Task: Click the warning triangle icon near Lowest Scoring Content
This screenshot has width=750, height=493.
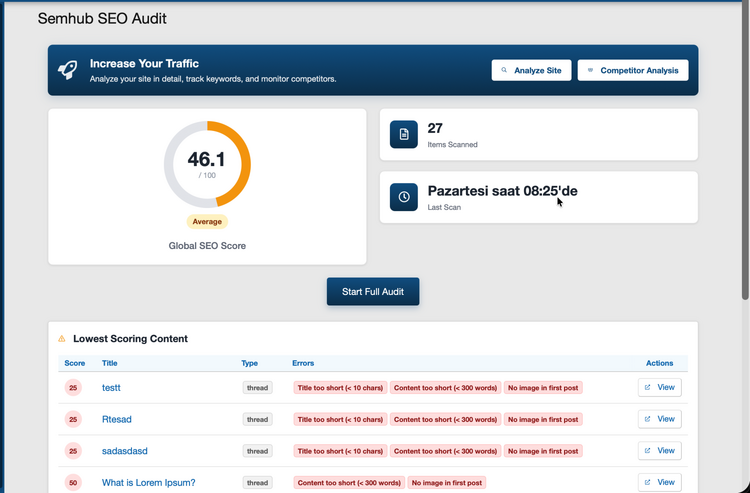Action: pos(62,339)
